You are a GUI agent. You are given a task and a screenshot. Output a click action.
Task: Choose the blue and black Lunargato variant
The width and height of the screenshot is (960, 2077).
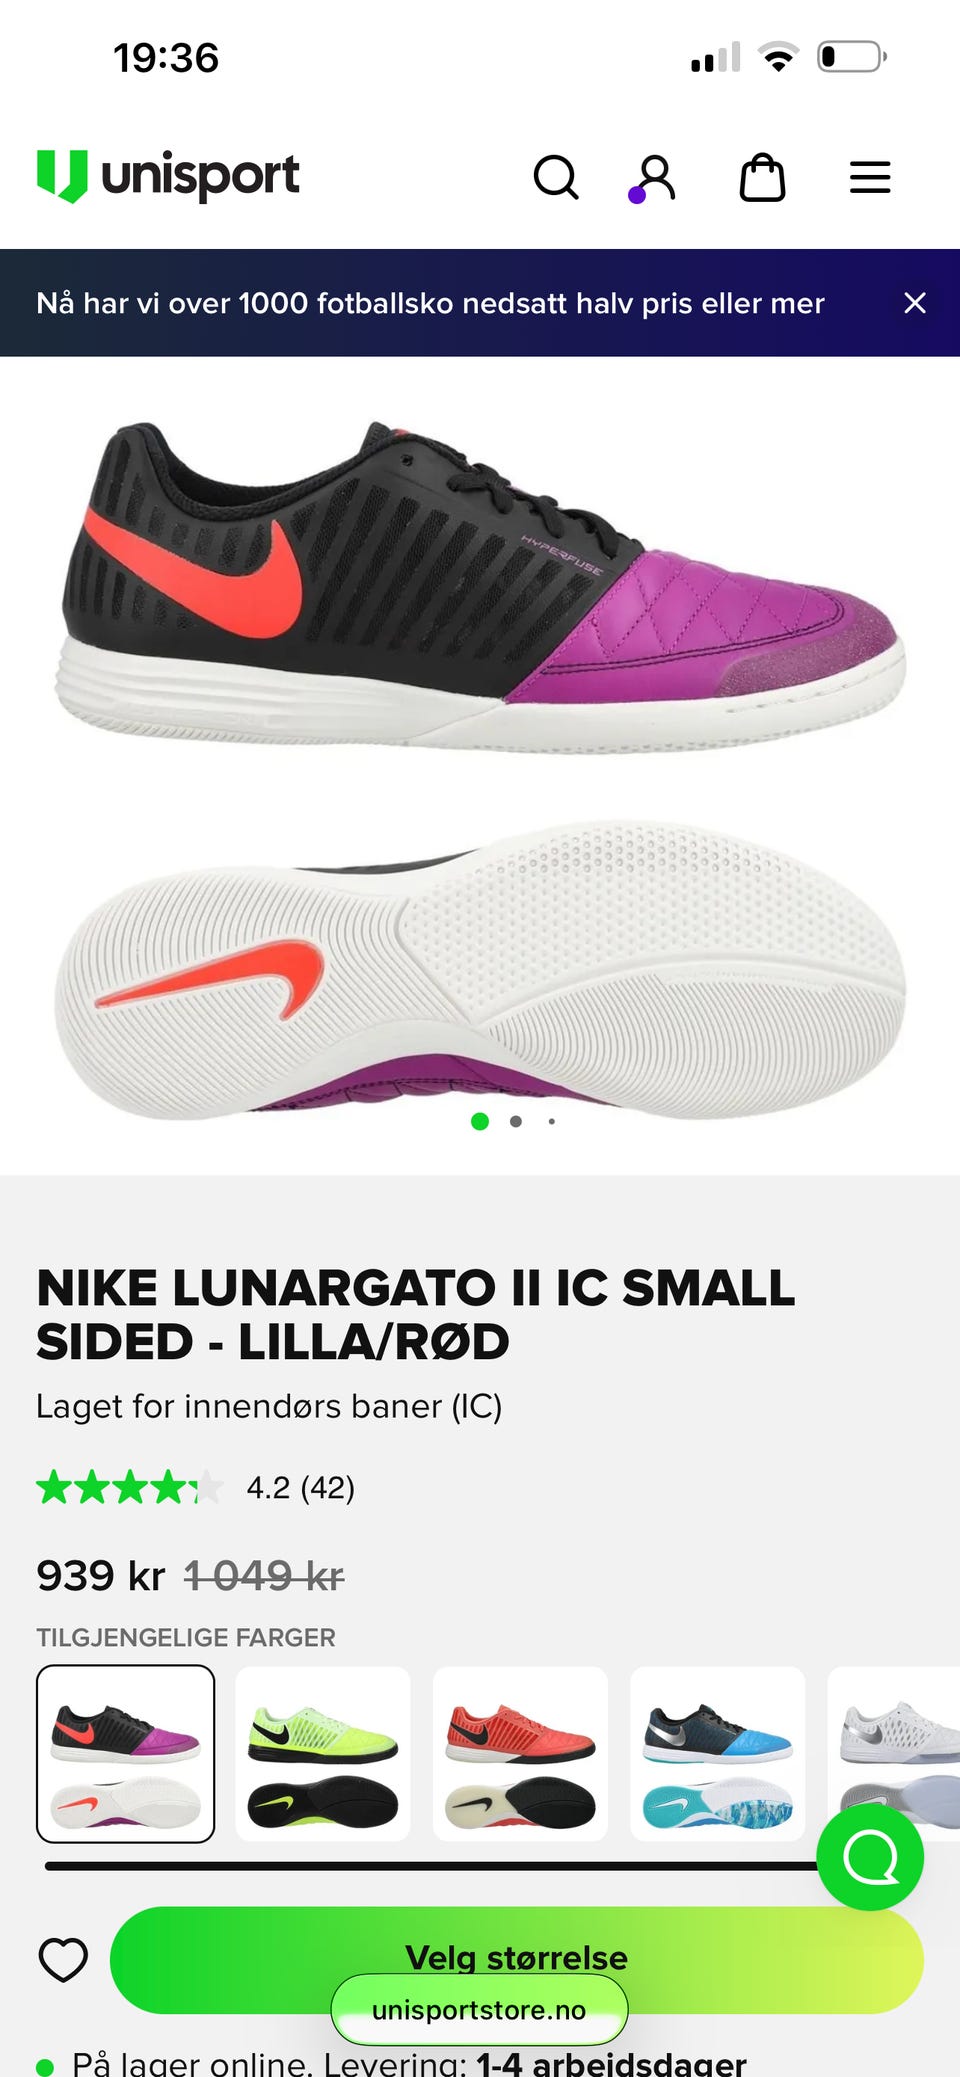pos(718,1753)
